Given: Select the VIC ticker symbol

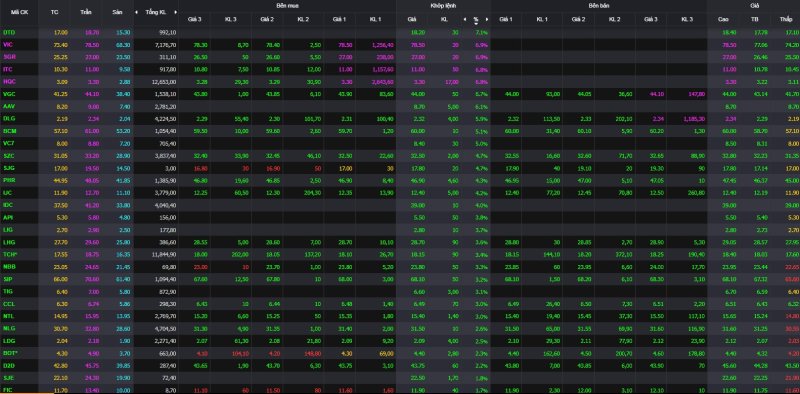Looking at the screenshot, I should tap(8, 44).
